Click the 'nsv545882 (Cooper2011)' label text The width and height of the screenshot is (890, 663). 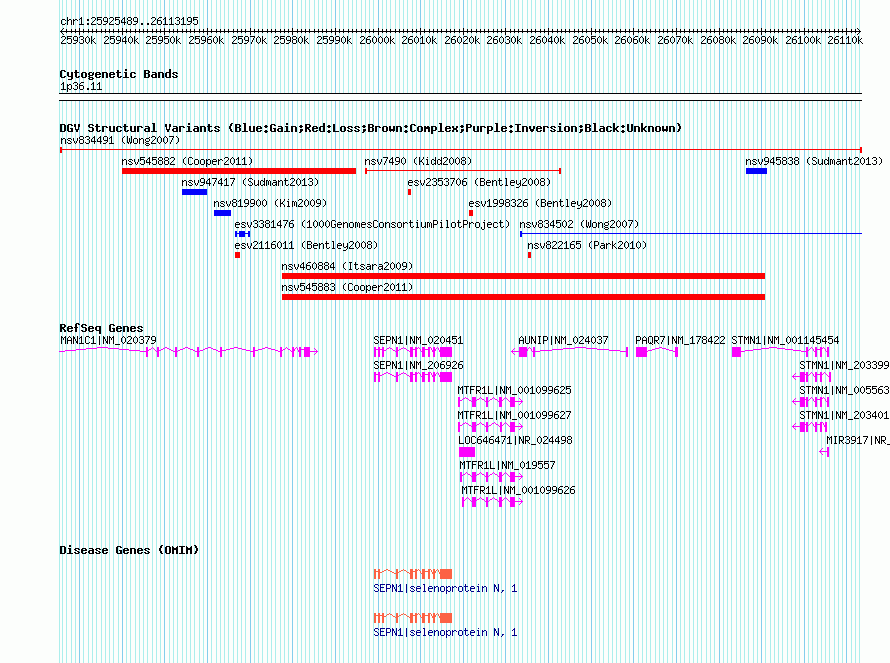[x=187, y=161]
